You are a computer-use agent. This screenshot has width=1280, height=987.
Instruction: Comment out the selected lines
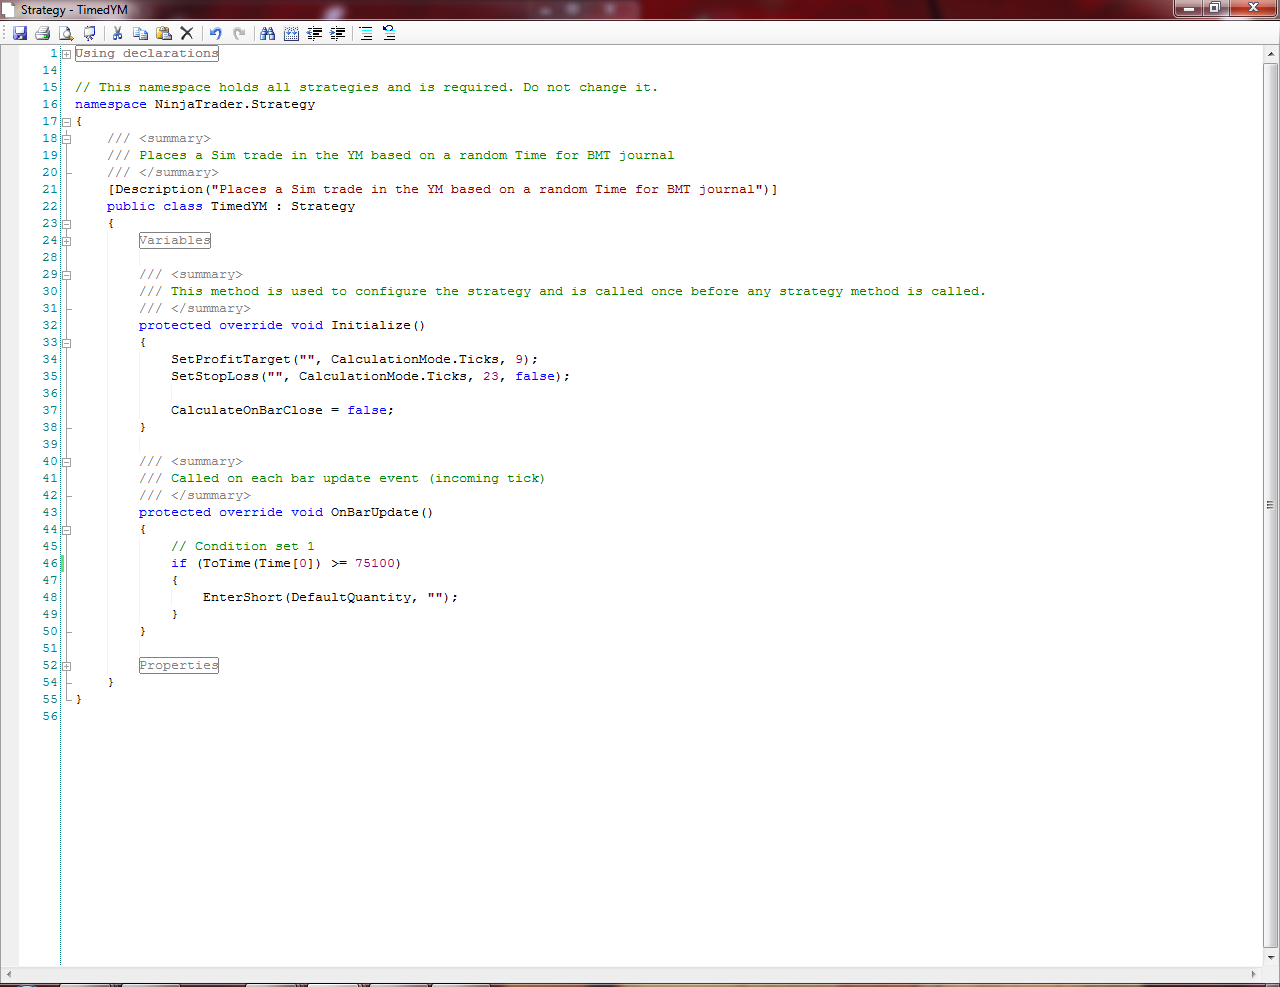(x=366, y=33)
